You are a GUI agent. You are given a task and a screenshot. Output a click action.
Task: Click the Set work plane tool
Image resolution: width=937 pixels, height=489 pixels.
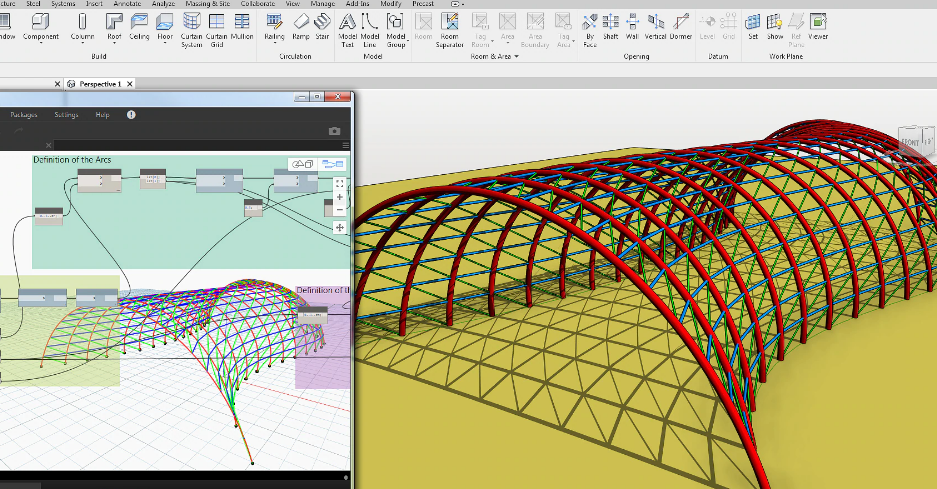[x=753, y=28]
